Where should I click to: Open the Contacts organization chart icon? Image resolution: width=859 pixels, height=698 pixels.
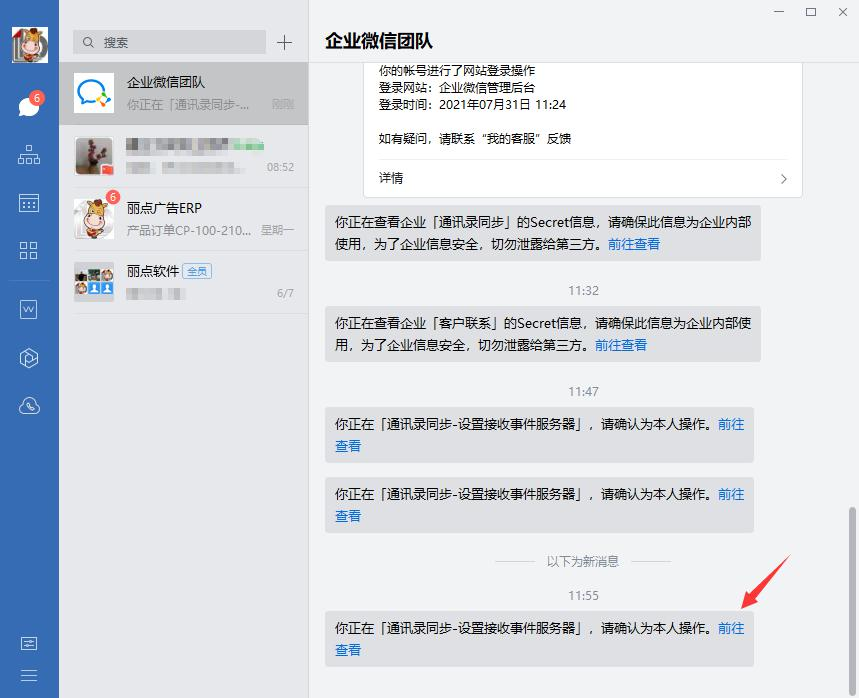(29, 155)
